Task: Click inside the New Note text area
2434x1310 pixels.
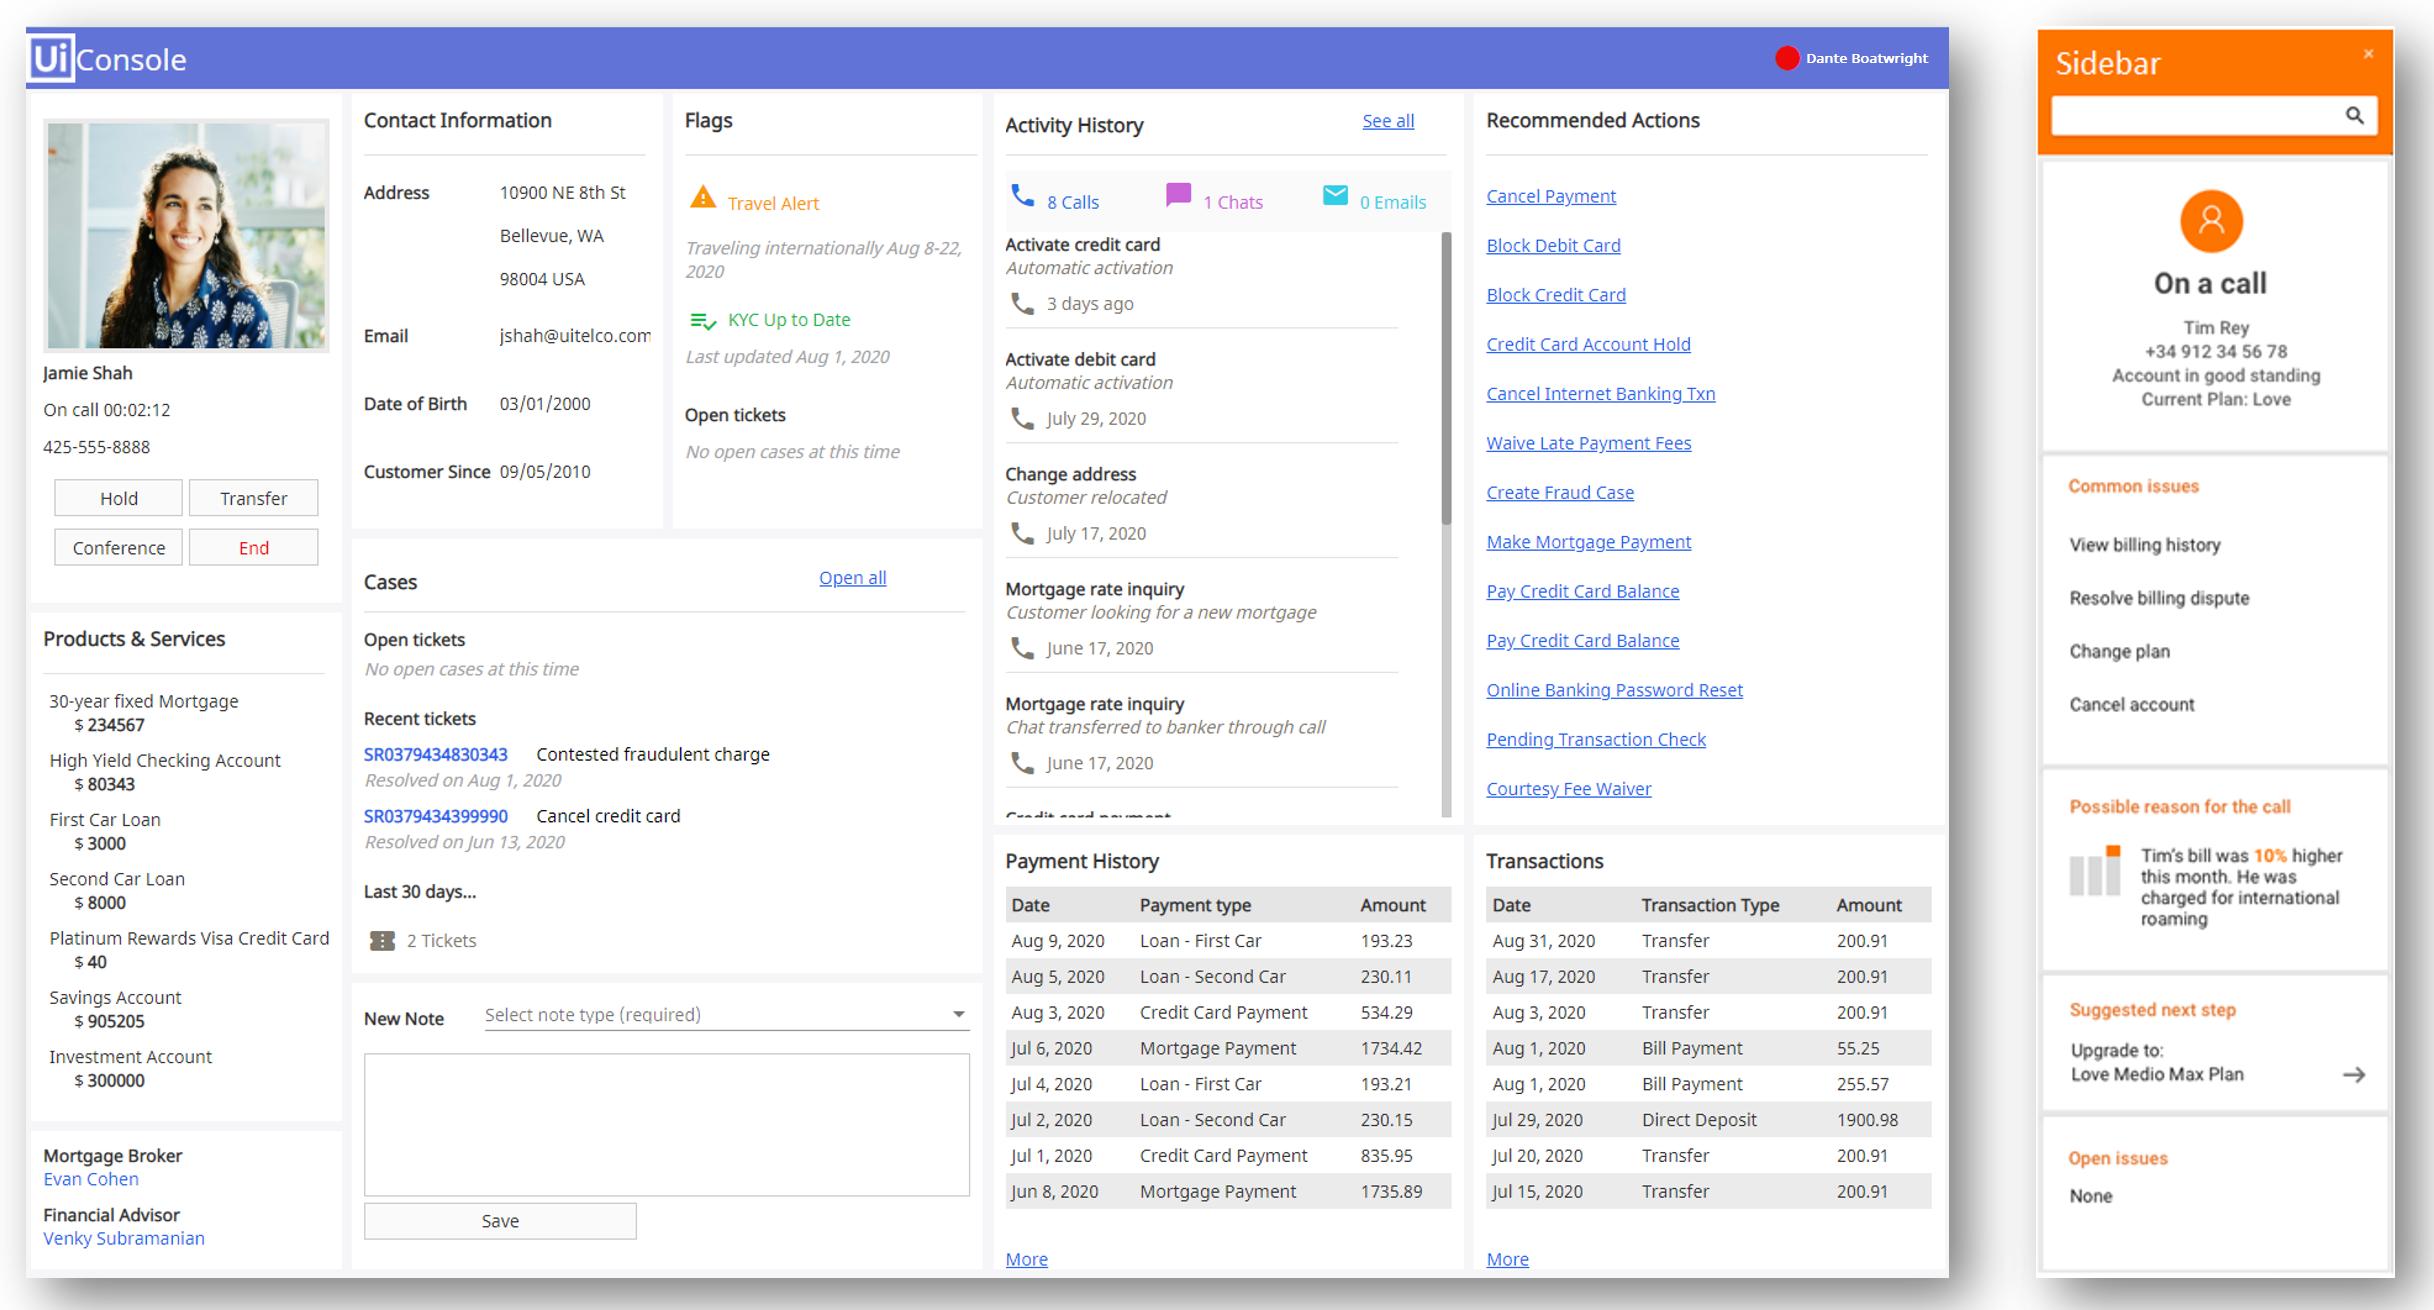Action: pyautogui.click(x=667, y=1125)
